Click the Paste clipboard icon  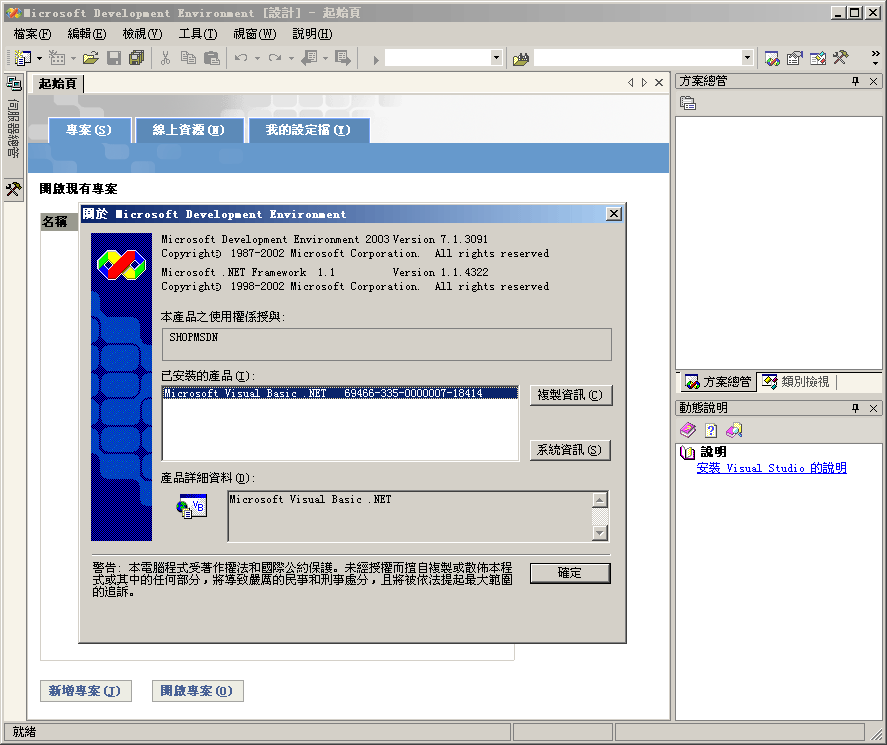[212, 58]
